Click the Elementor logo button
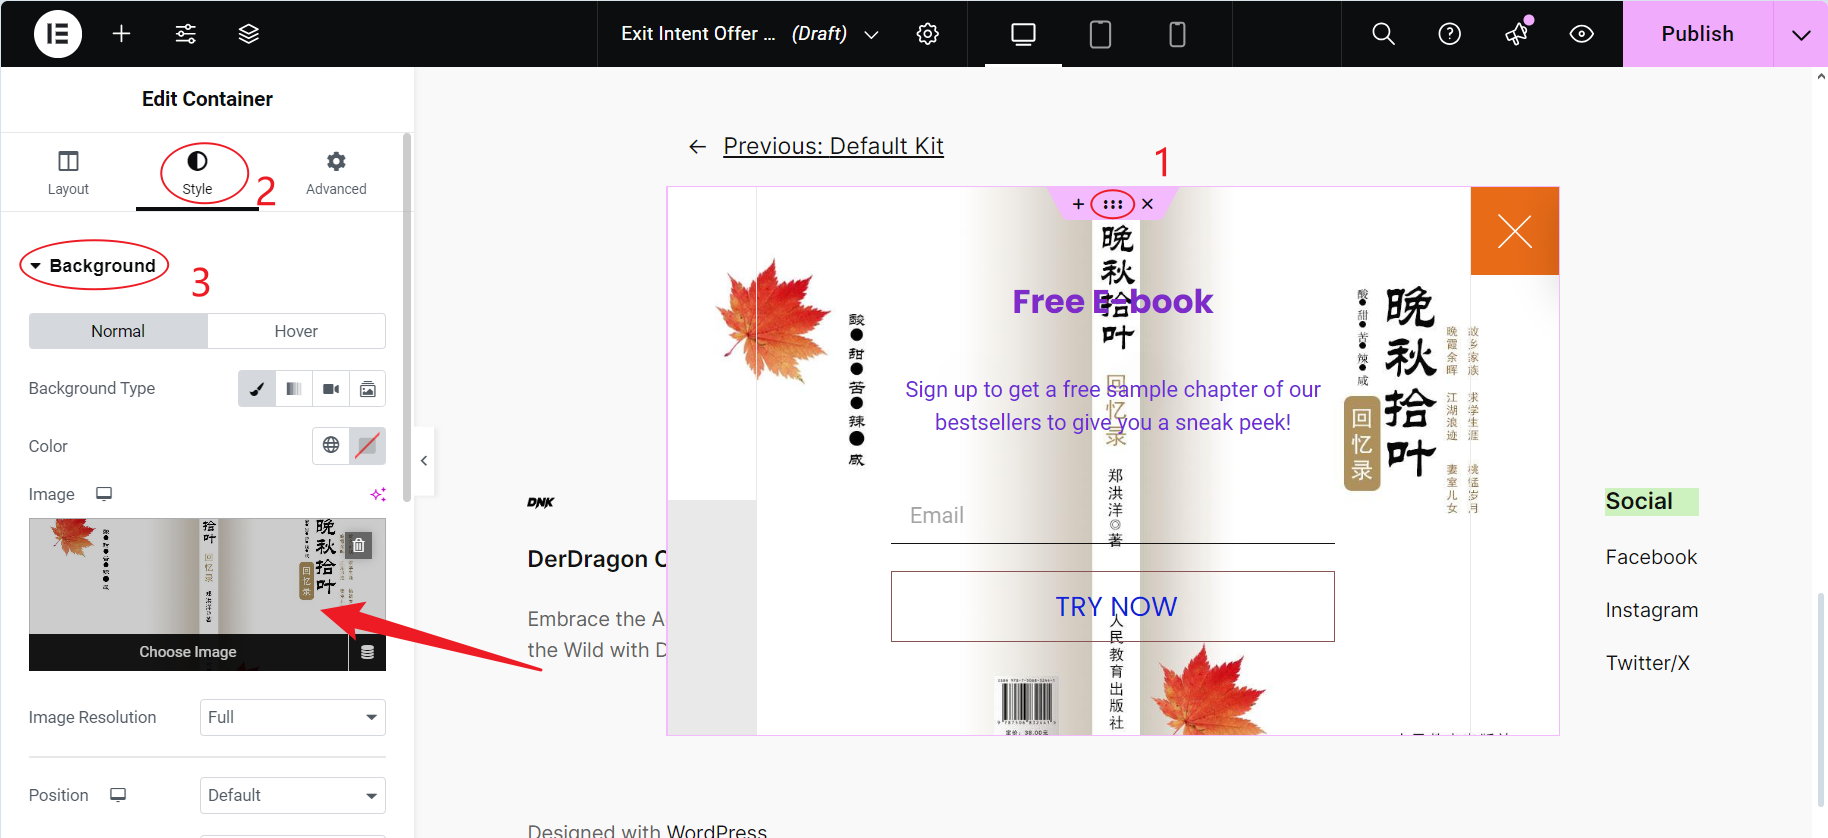Screen dimensions: 1828x838 point(58,34)
